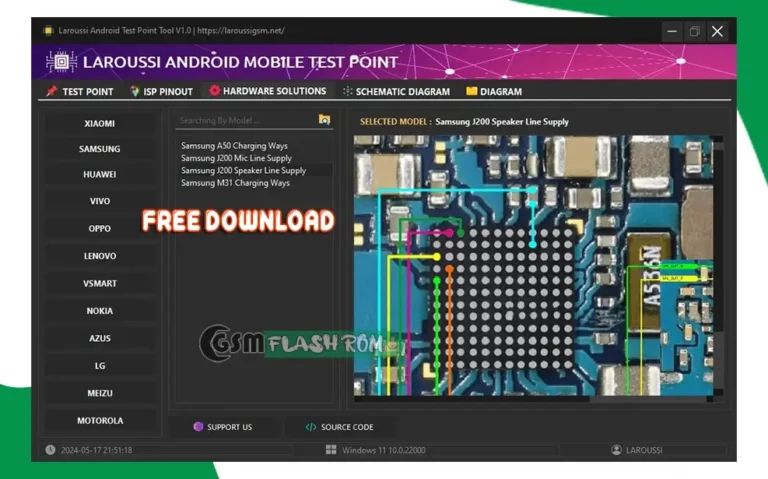Select Samsung J200 Mic Line Supply entry
768x479 pixels.
coord(236,158)
